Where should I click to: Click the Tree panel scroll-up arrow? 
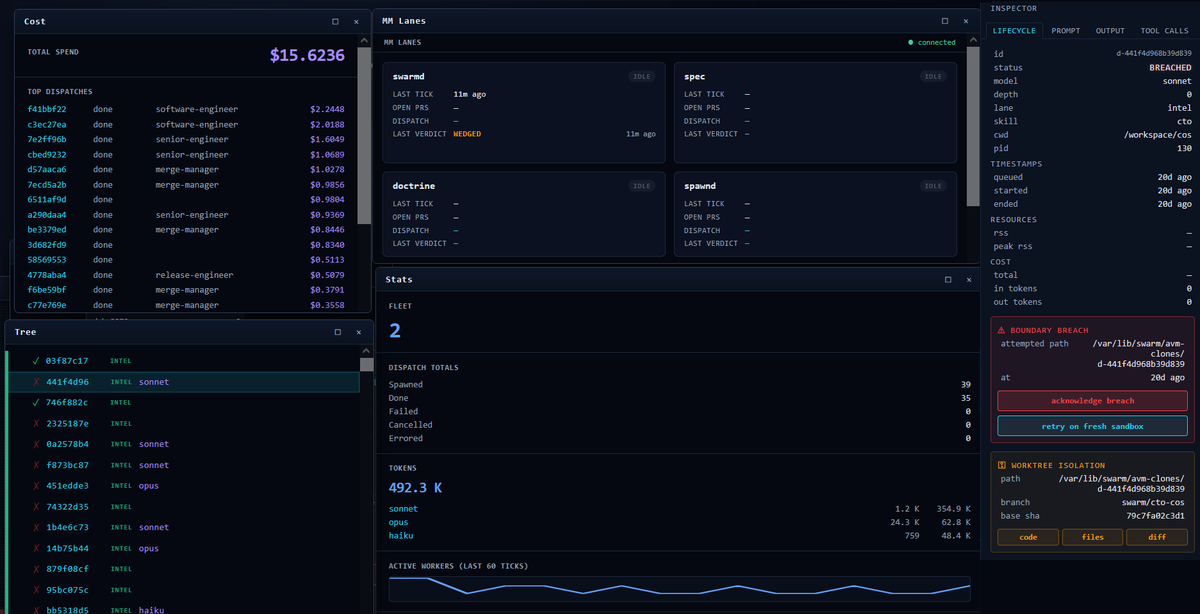pos(366,352)
